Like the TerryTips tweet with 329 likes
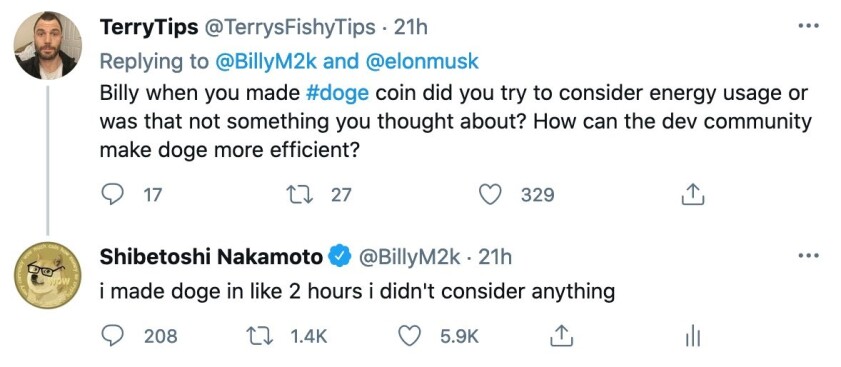The width and height of the screenshot is (841, 367). (x=489, y=194)
